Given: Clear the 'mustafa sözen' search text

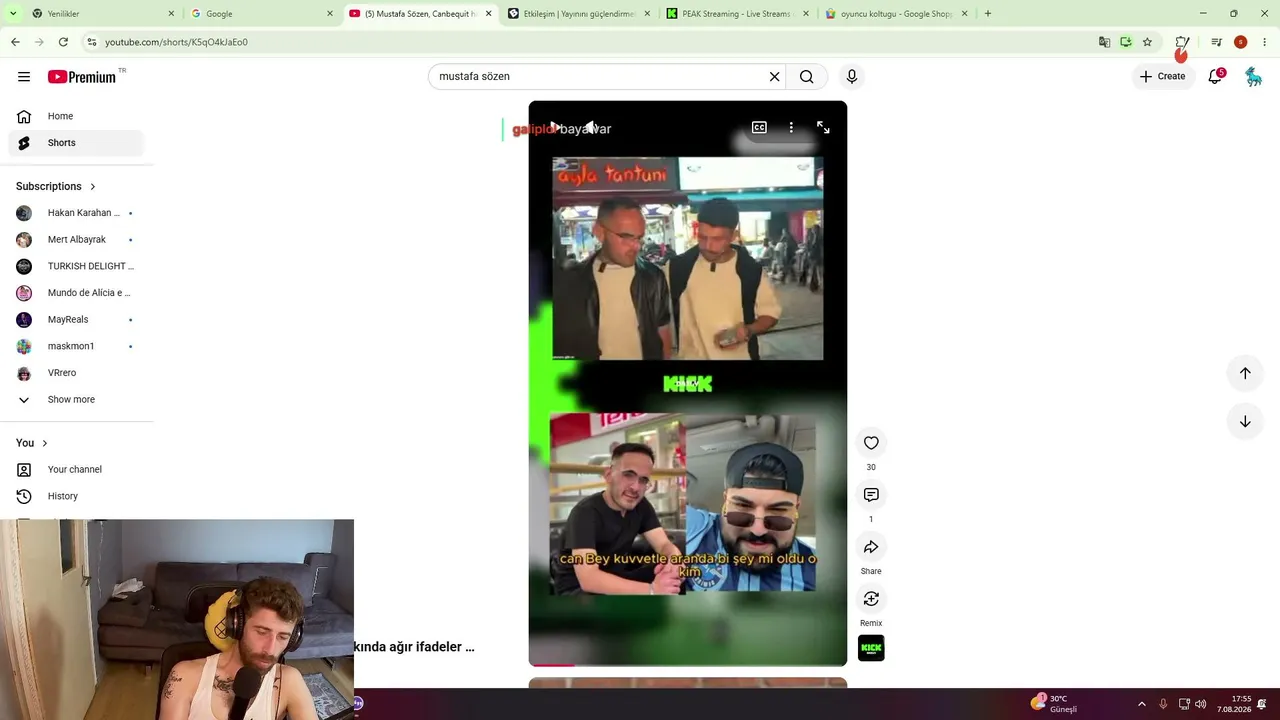Looking at the screenshot, I should pos(774,77).
